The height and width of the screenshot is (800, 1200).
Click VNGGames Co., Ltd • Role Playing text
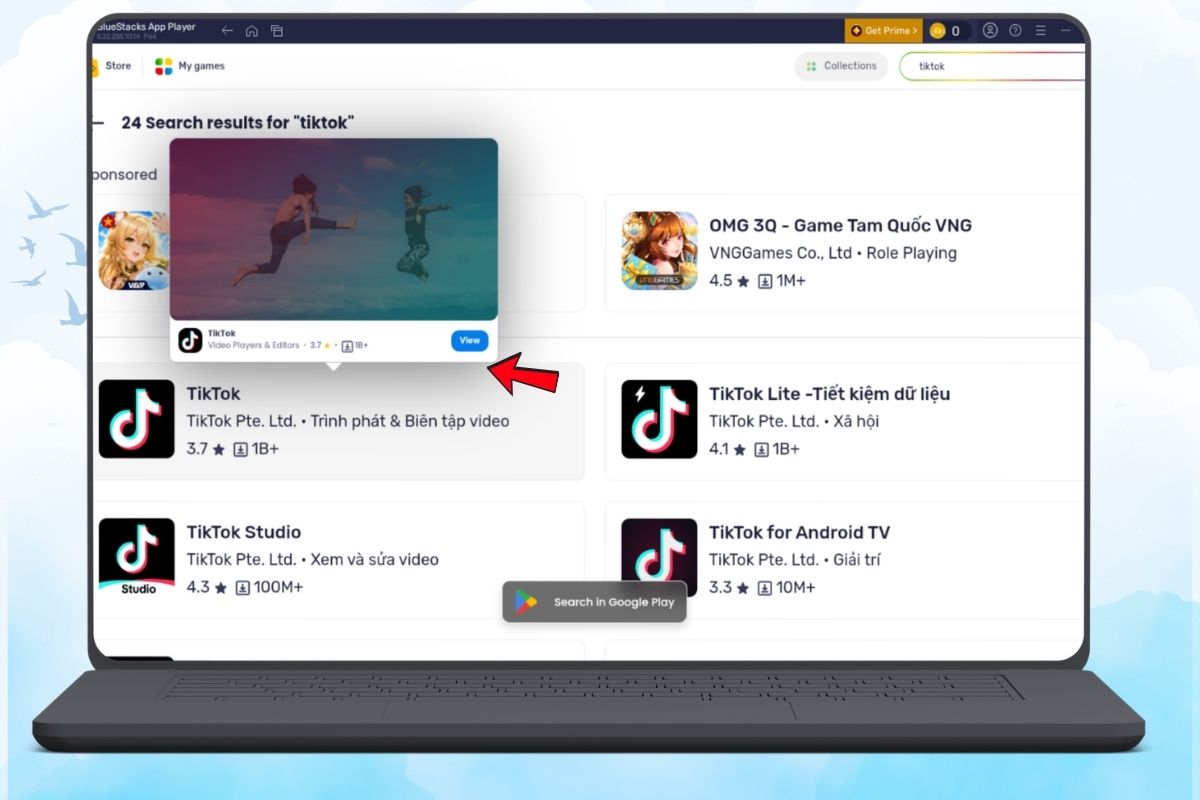(833, 253)
